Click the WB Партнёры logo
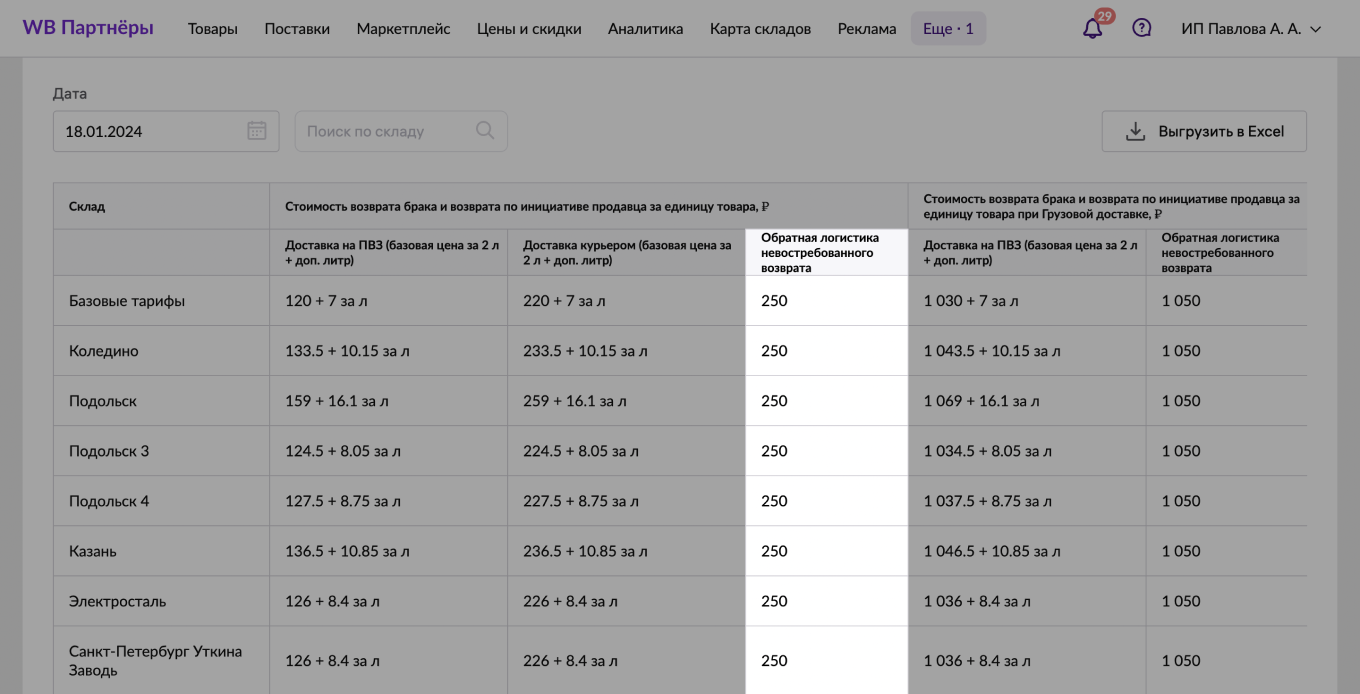This screenshot has width=1360, height=694. (x=88, y=28)
